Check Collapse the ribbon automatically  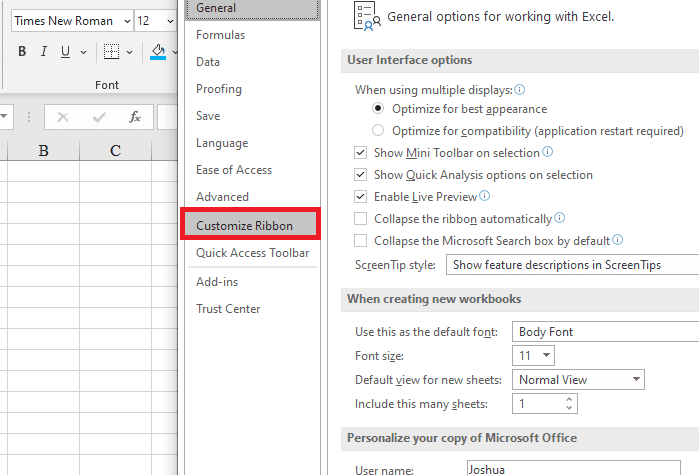(x=360, y=218)
